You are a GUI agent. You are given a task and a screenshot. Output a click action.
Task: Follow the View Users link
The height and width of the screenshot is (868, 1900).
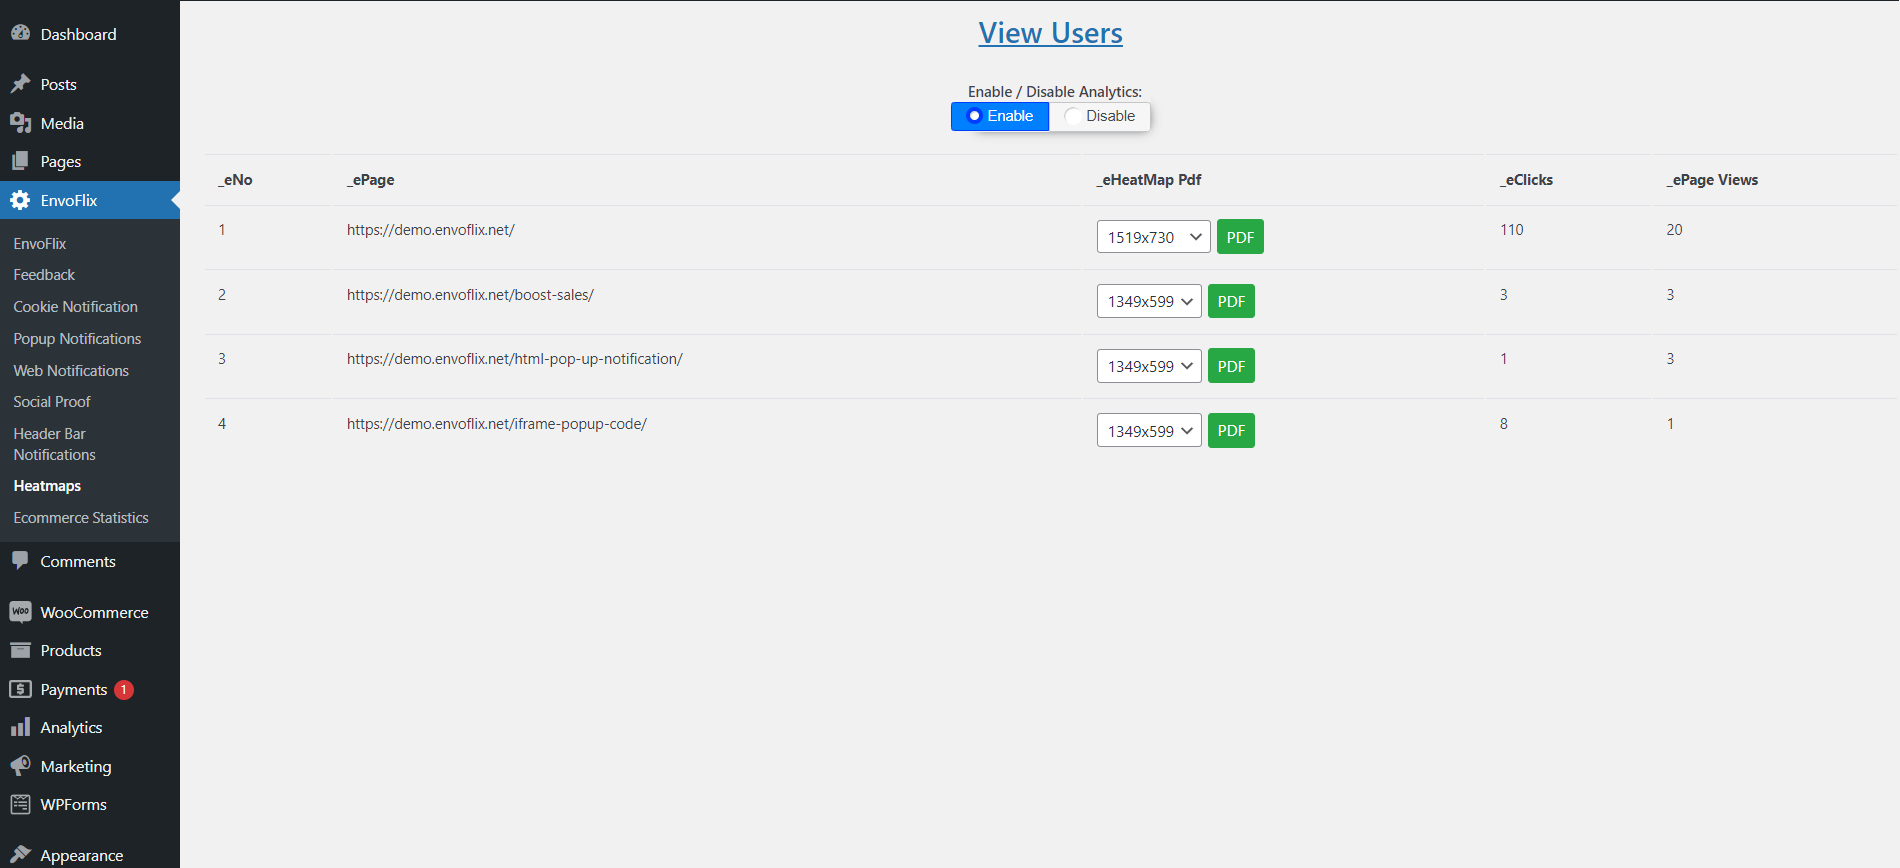1050,33
